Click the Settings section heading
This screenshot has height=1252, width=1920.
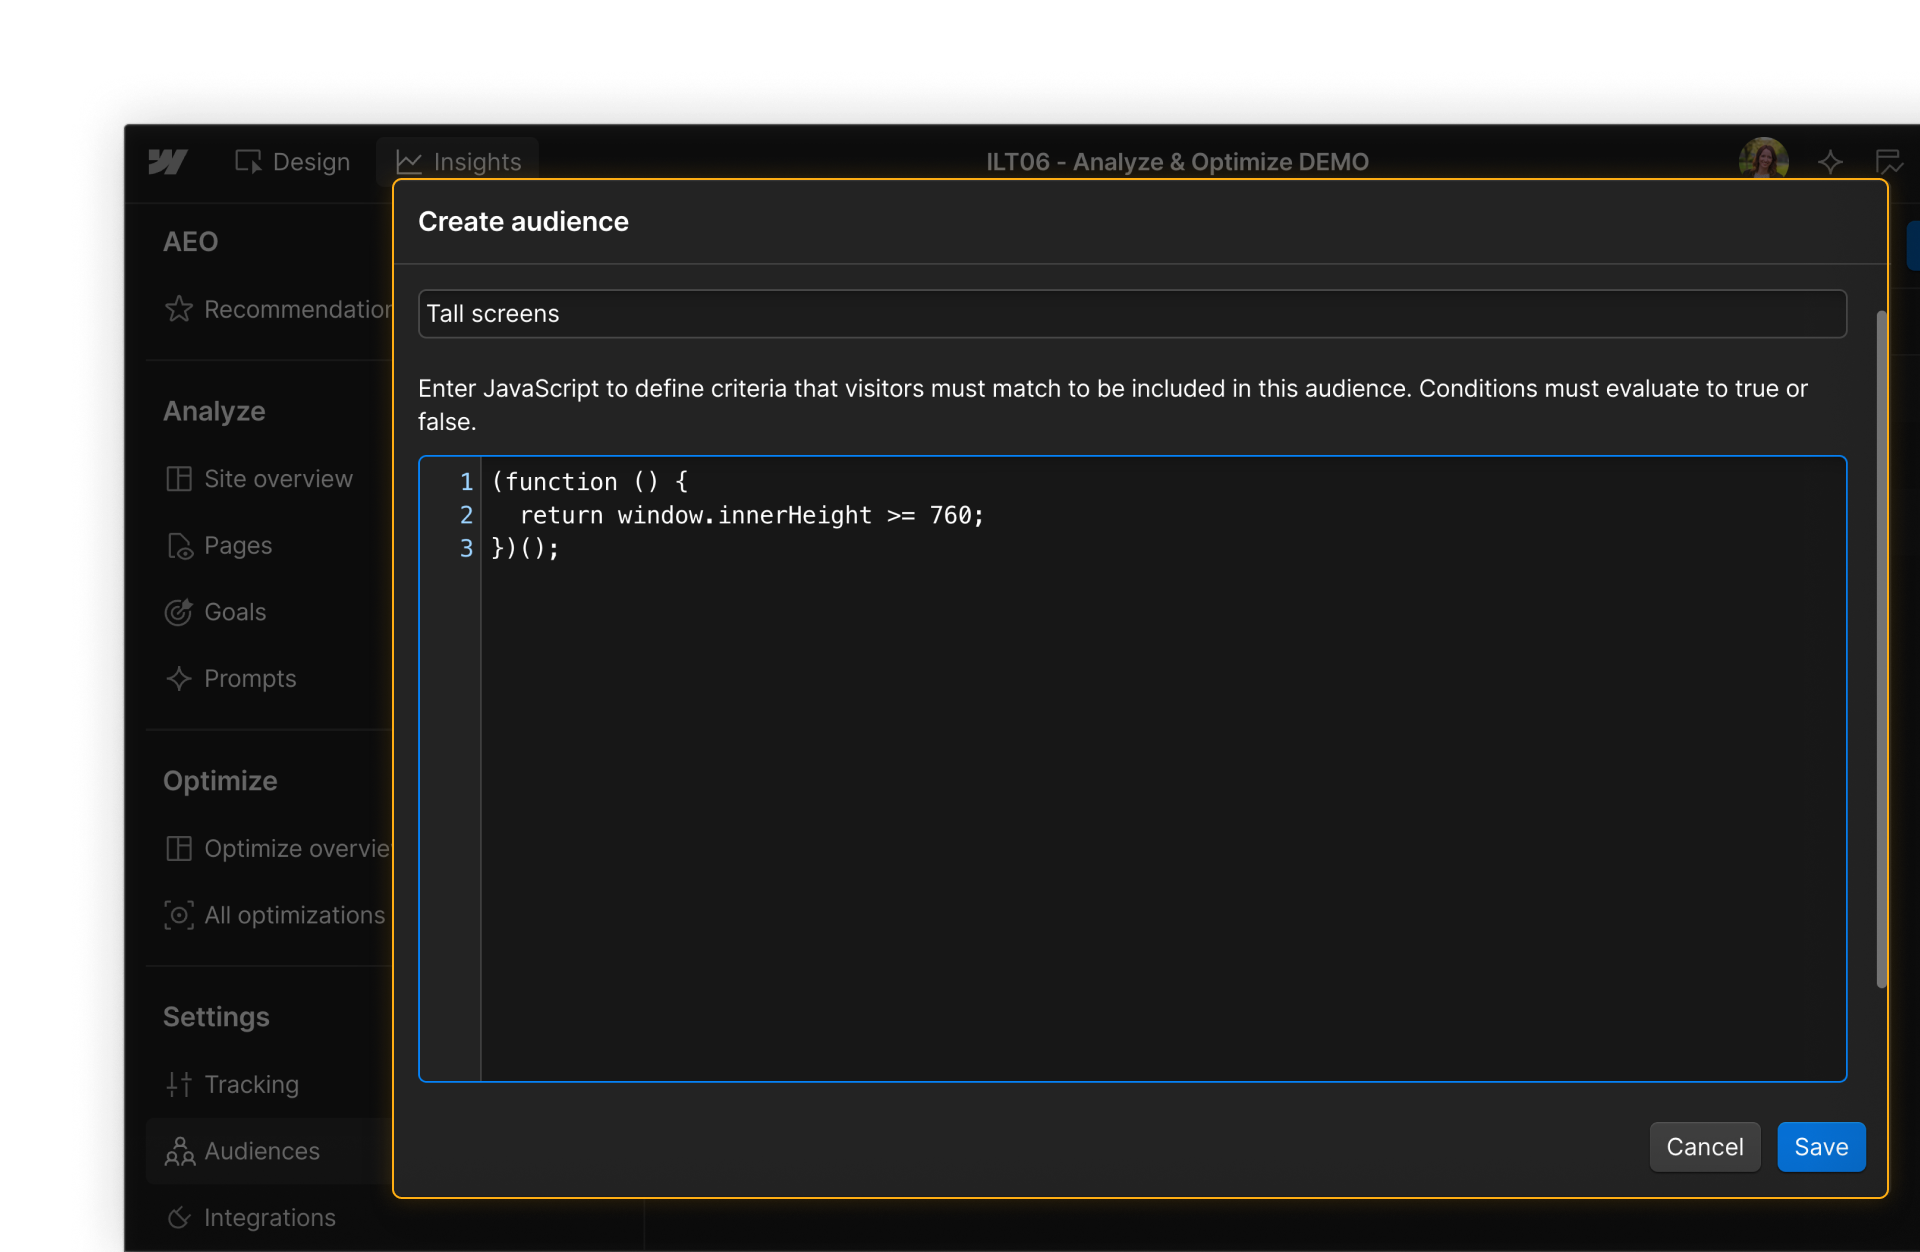[x=216, y=1017]
